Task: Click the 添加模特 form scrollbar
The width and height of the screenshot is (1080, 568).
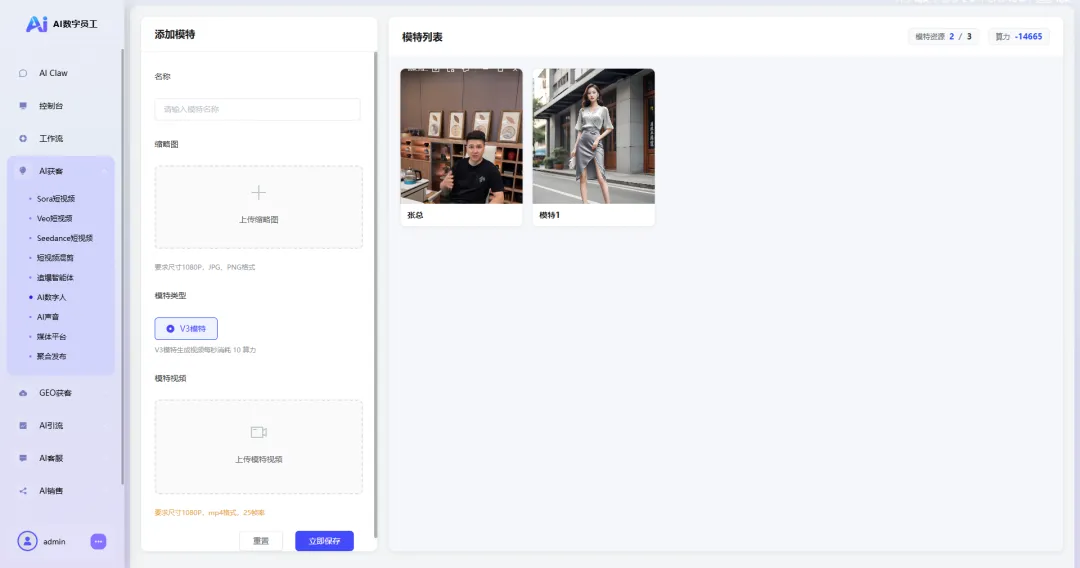Action: tap(375, 295)
